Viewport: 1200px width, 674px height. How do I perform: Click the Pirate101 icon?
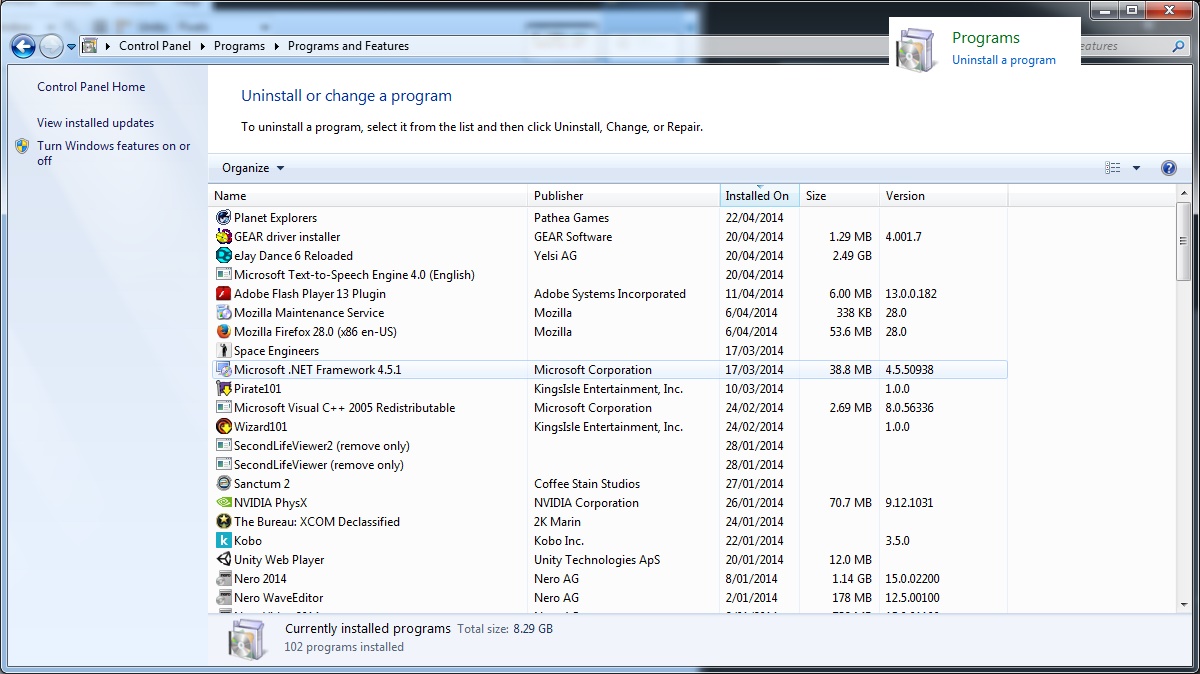pos(224,389)
